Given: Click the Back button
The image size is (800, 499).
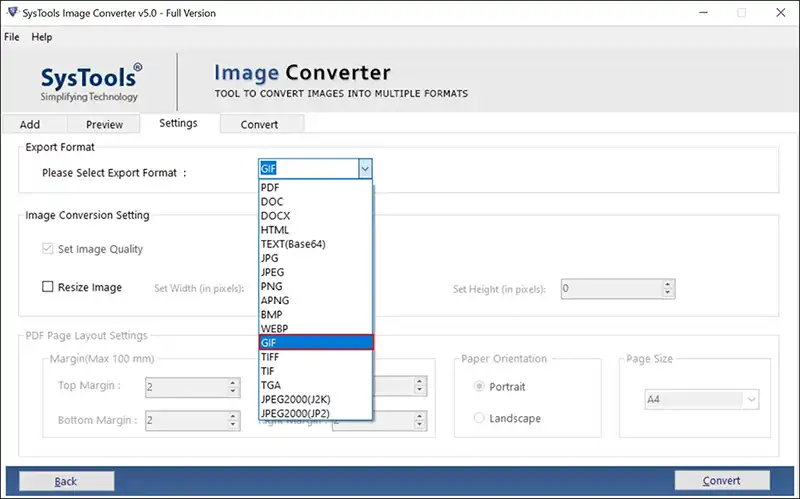Looking at the screenshot, I should point(66,481).
